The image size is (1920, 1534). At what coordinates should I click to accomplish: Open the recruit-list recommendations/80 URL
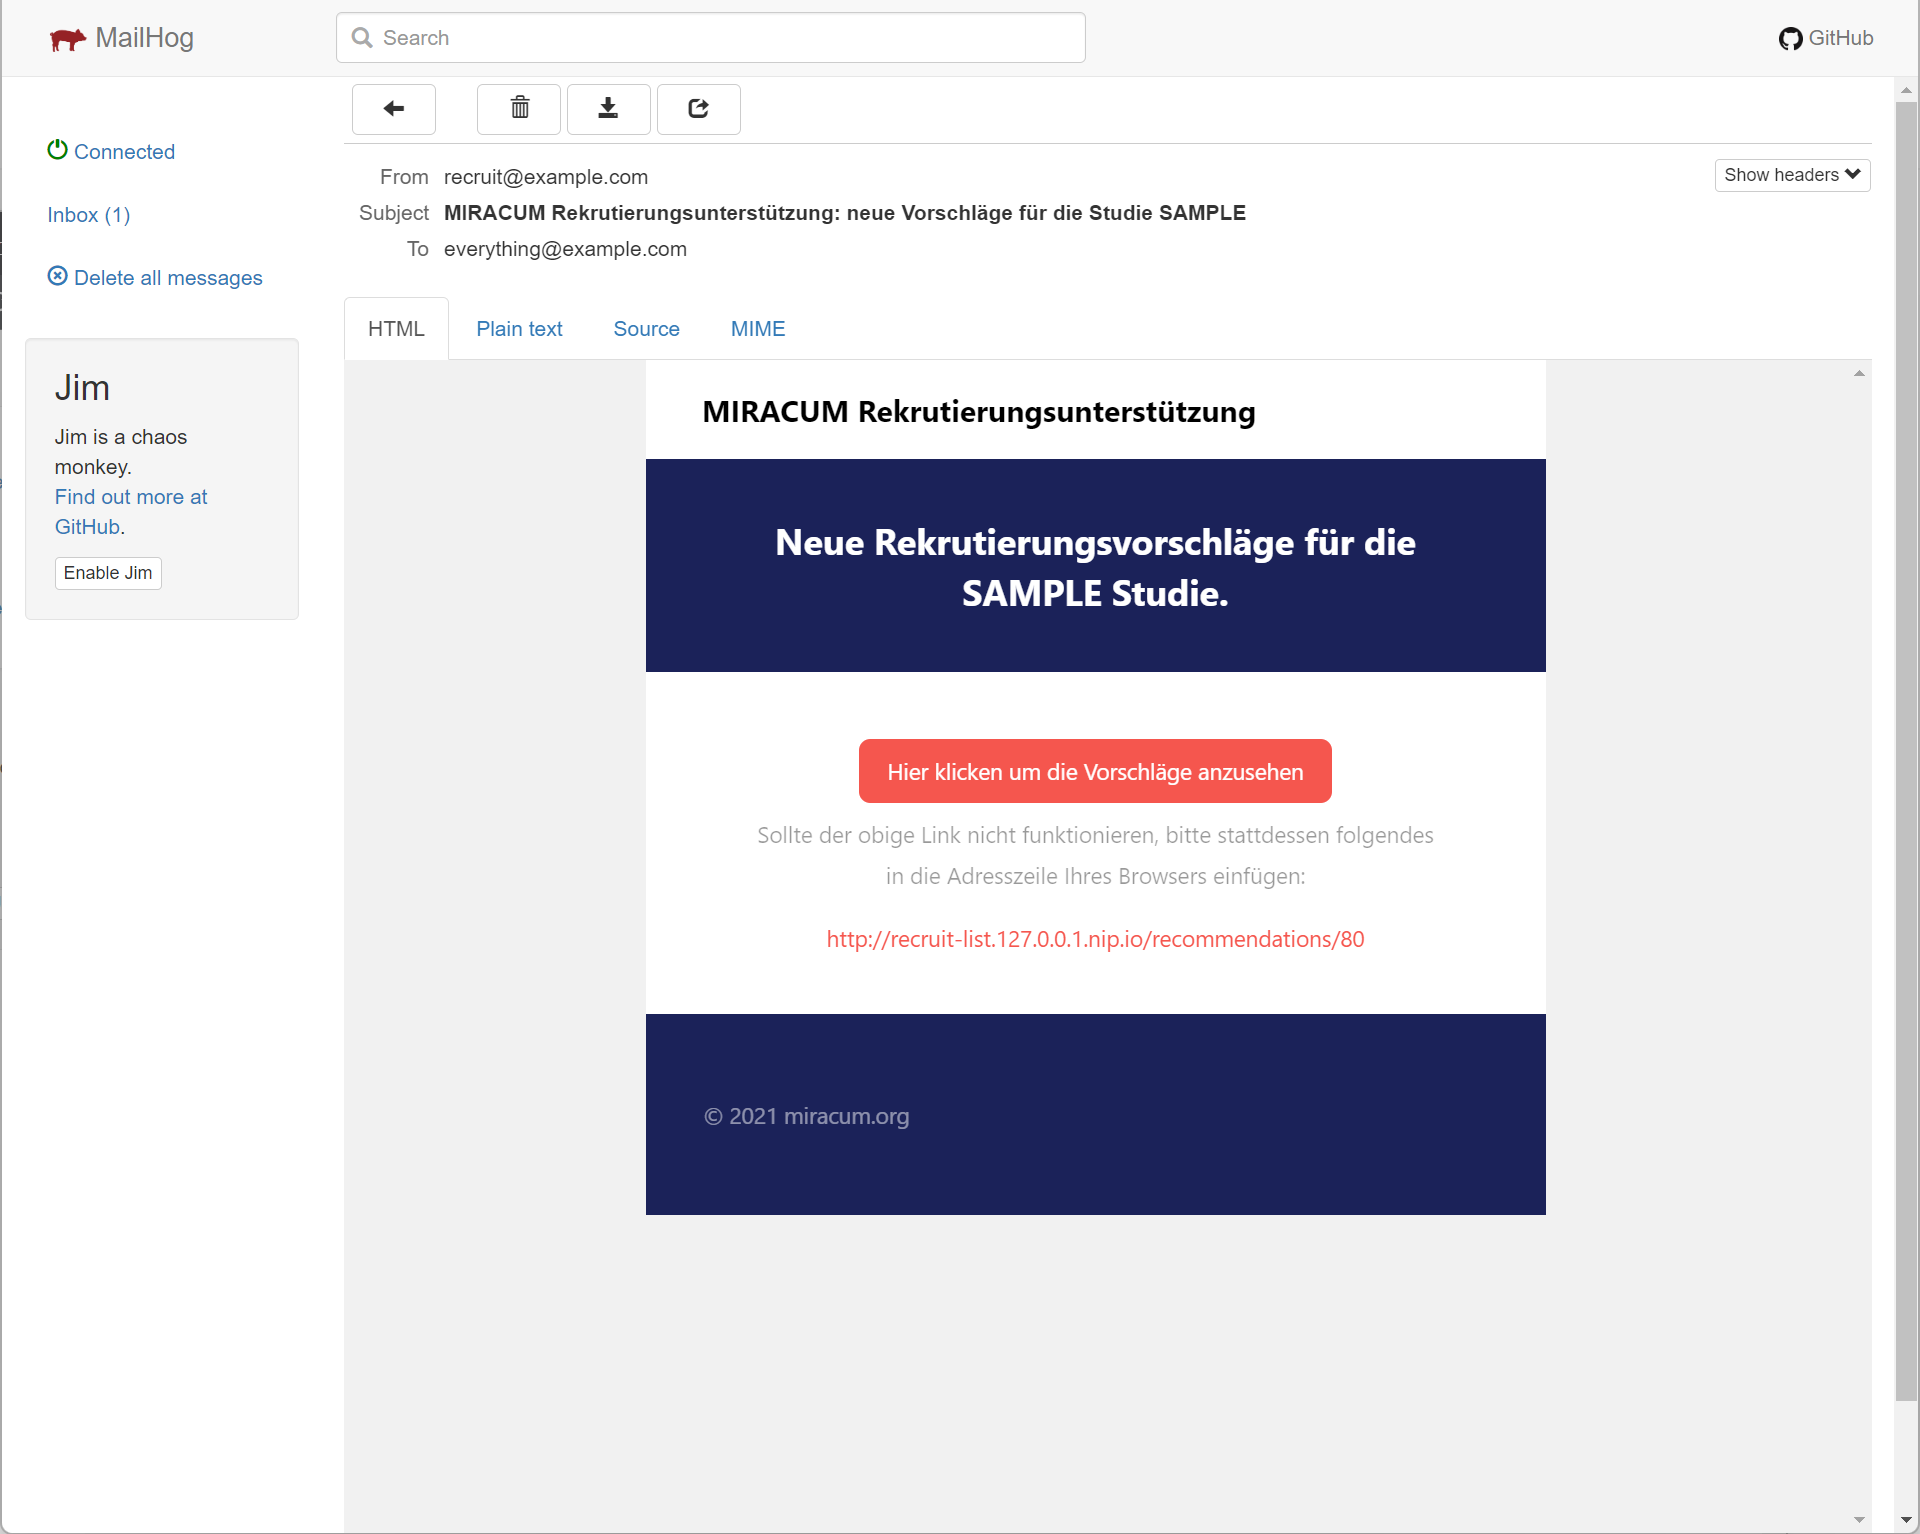[x=1095, y=939]
